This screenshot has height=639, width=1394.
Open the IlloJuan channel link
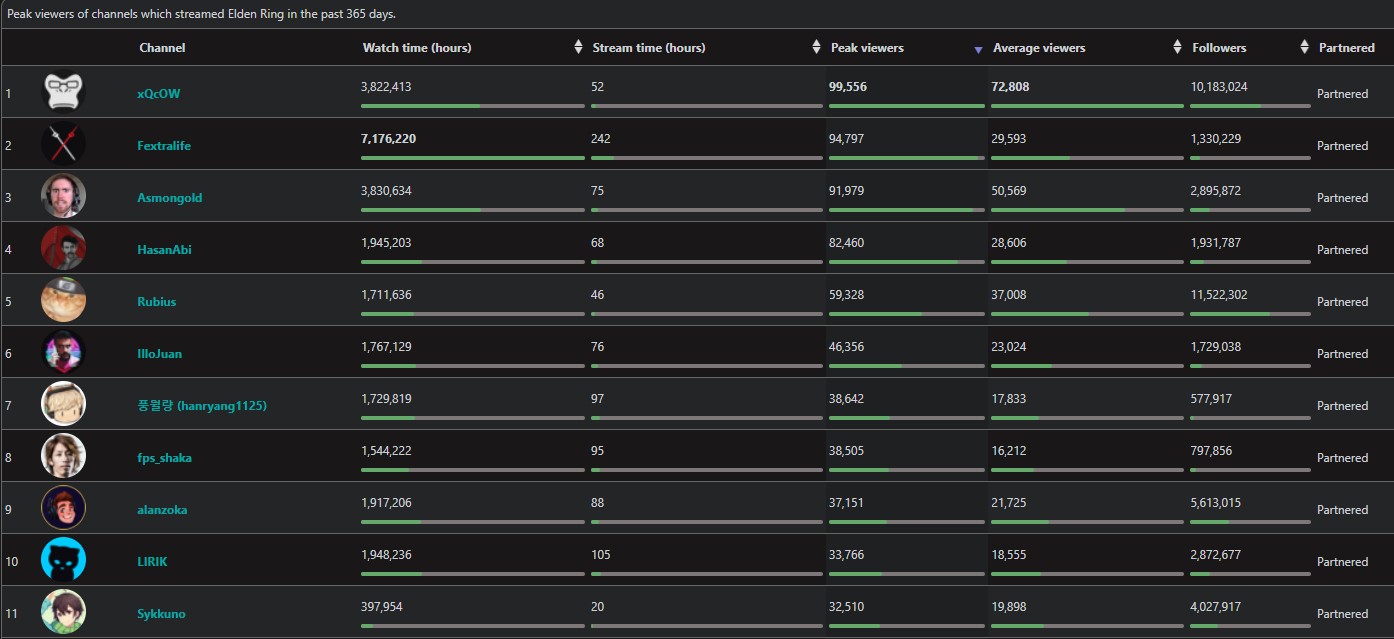(160, 354)
